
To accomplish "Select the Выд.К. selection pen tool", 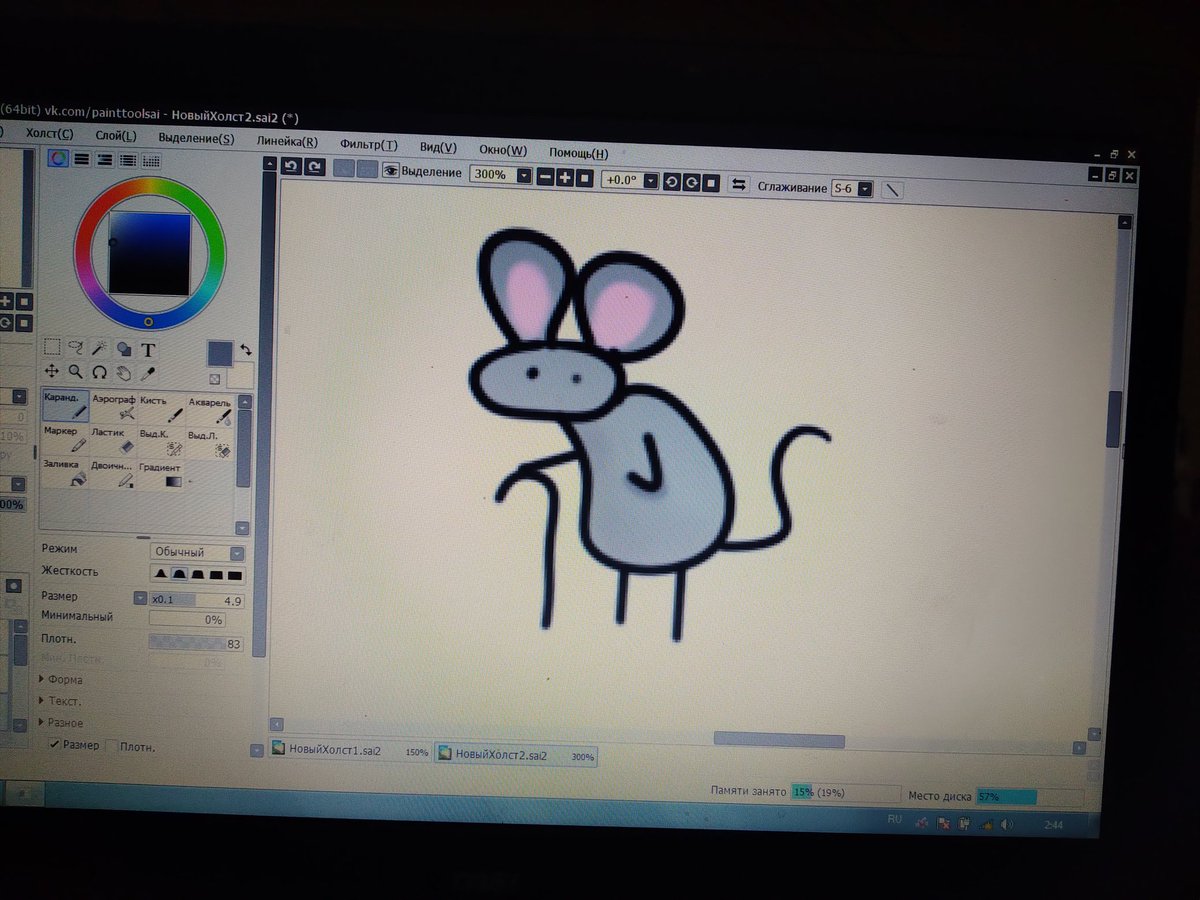I will click(161, 442).
